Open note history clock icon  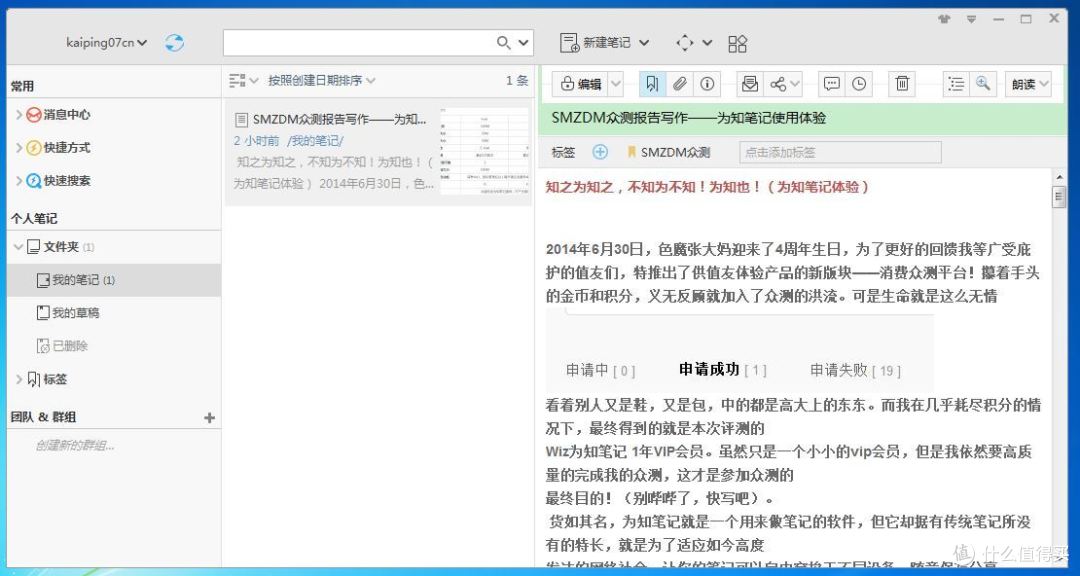(x=859, y=84)
